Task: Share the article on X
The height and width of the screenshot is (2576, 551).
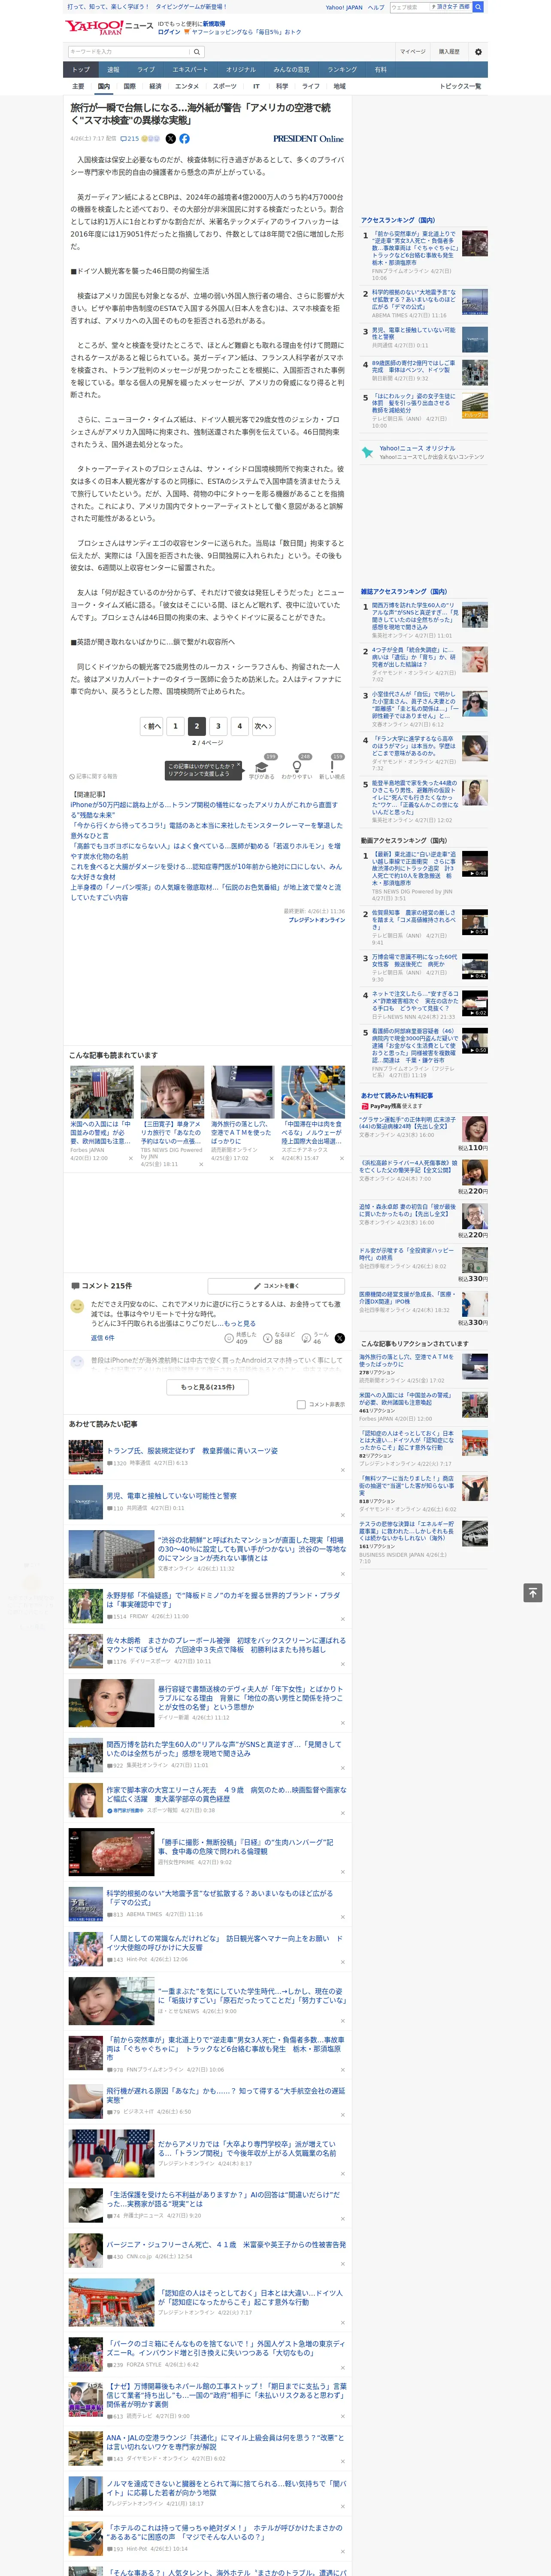Action: point(170,139)
